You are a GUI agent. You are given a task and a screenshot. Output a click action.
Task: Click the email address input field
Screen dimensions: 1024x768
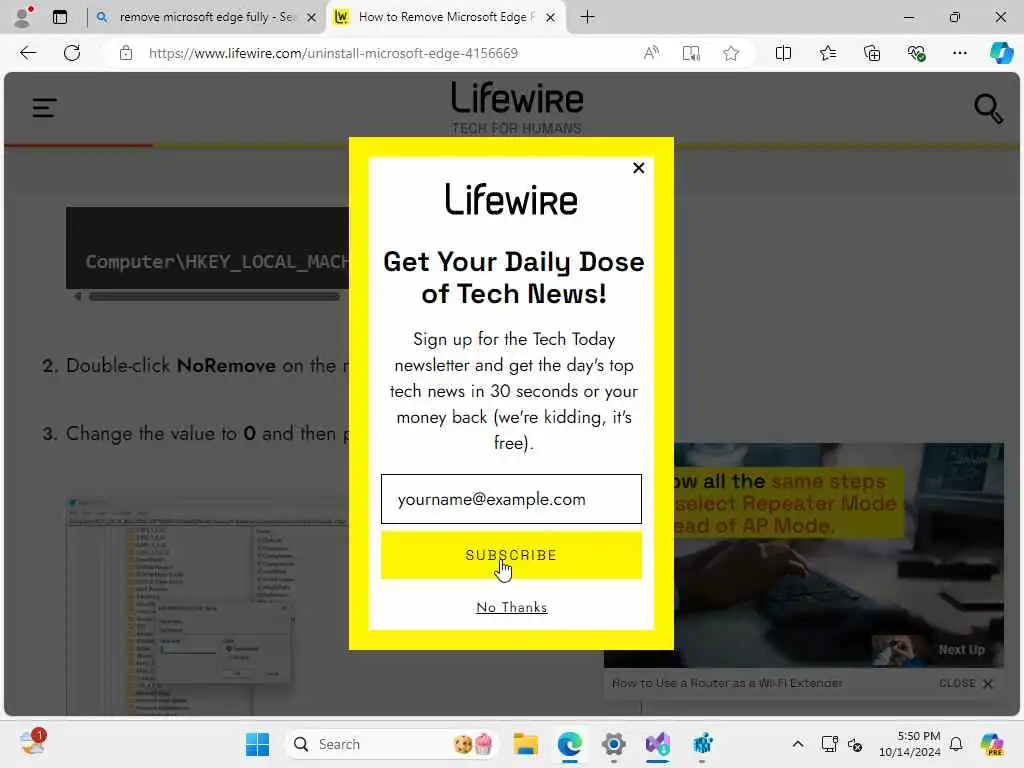(511, 499)
